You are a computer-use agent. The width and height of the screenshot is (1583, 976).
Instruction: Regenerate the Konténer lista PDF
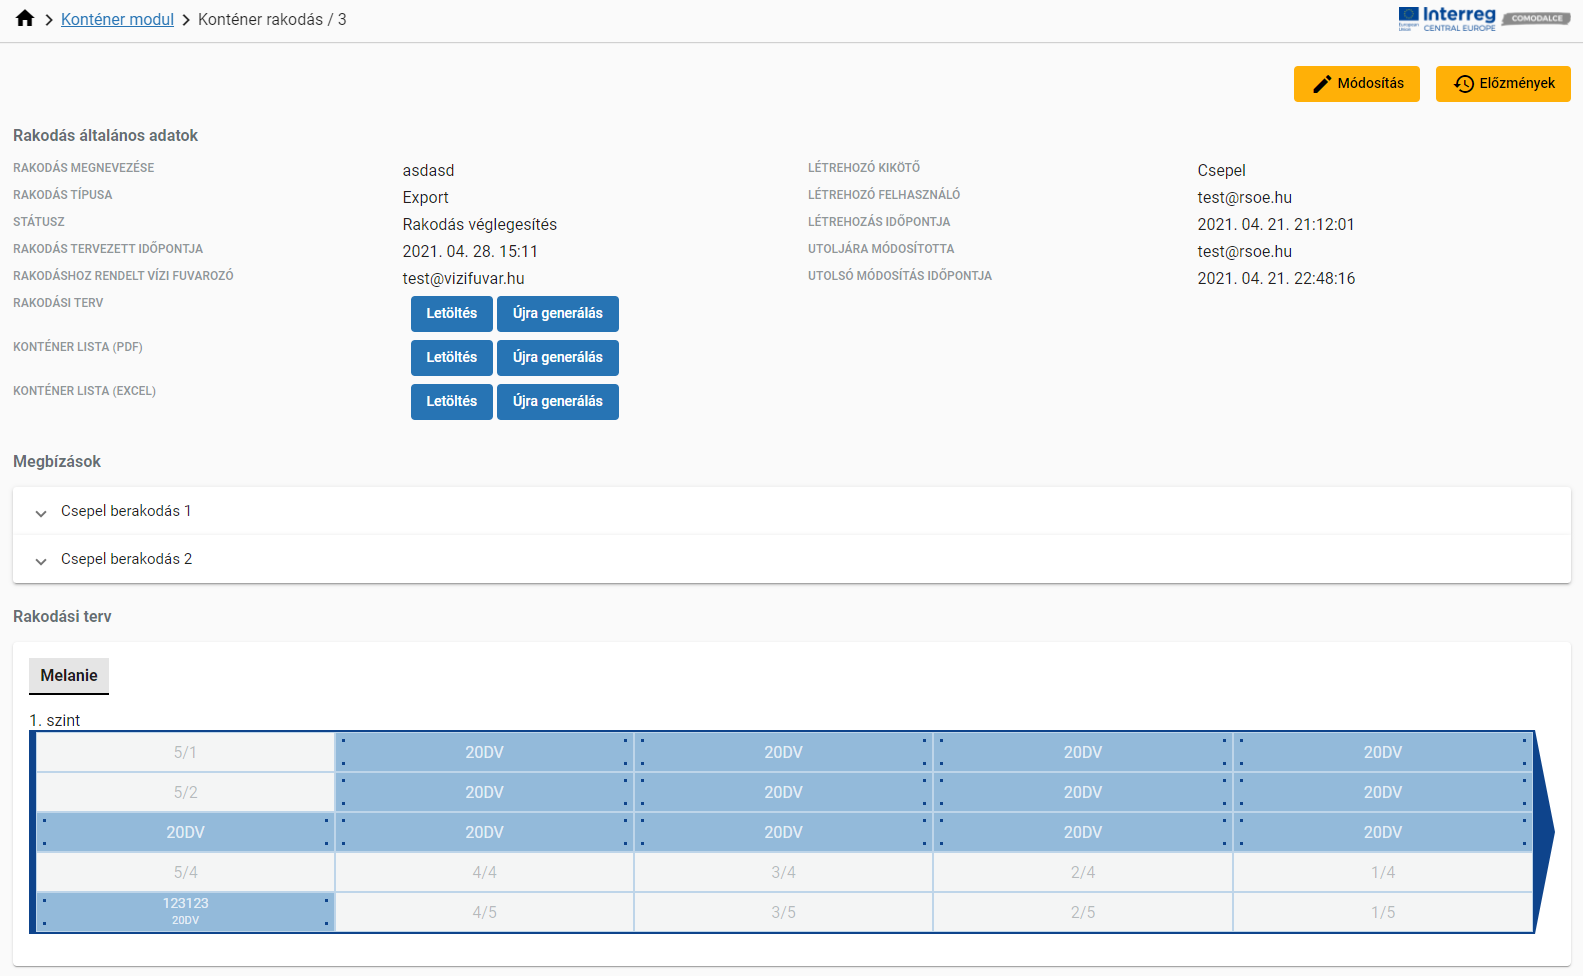pos(557,358)
